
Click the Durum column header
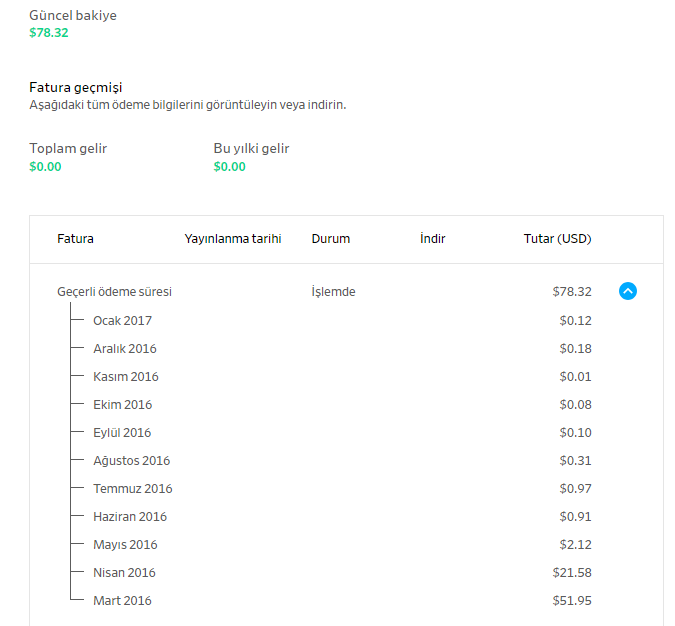(331, 239)
